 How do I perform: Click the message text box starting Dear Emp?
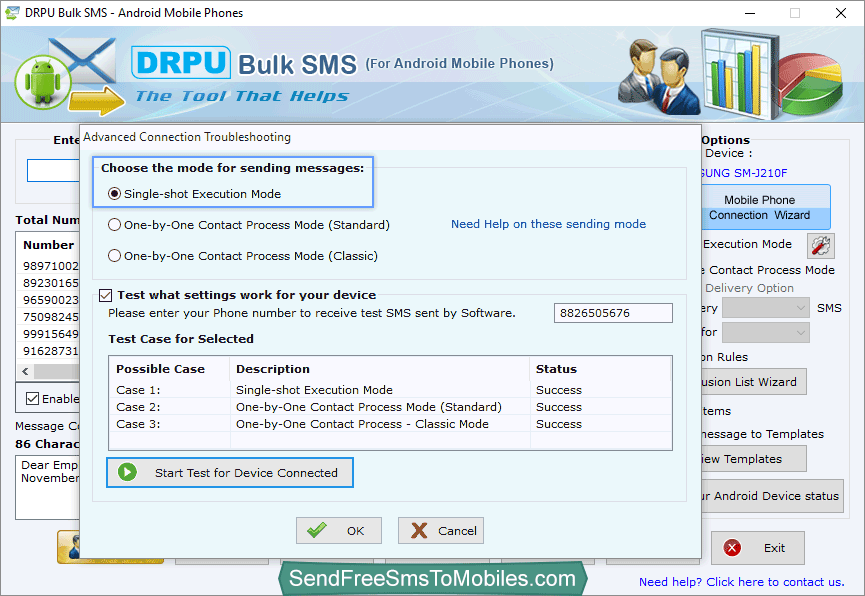tap(48, 487)
